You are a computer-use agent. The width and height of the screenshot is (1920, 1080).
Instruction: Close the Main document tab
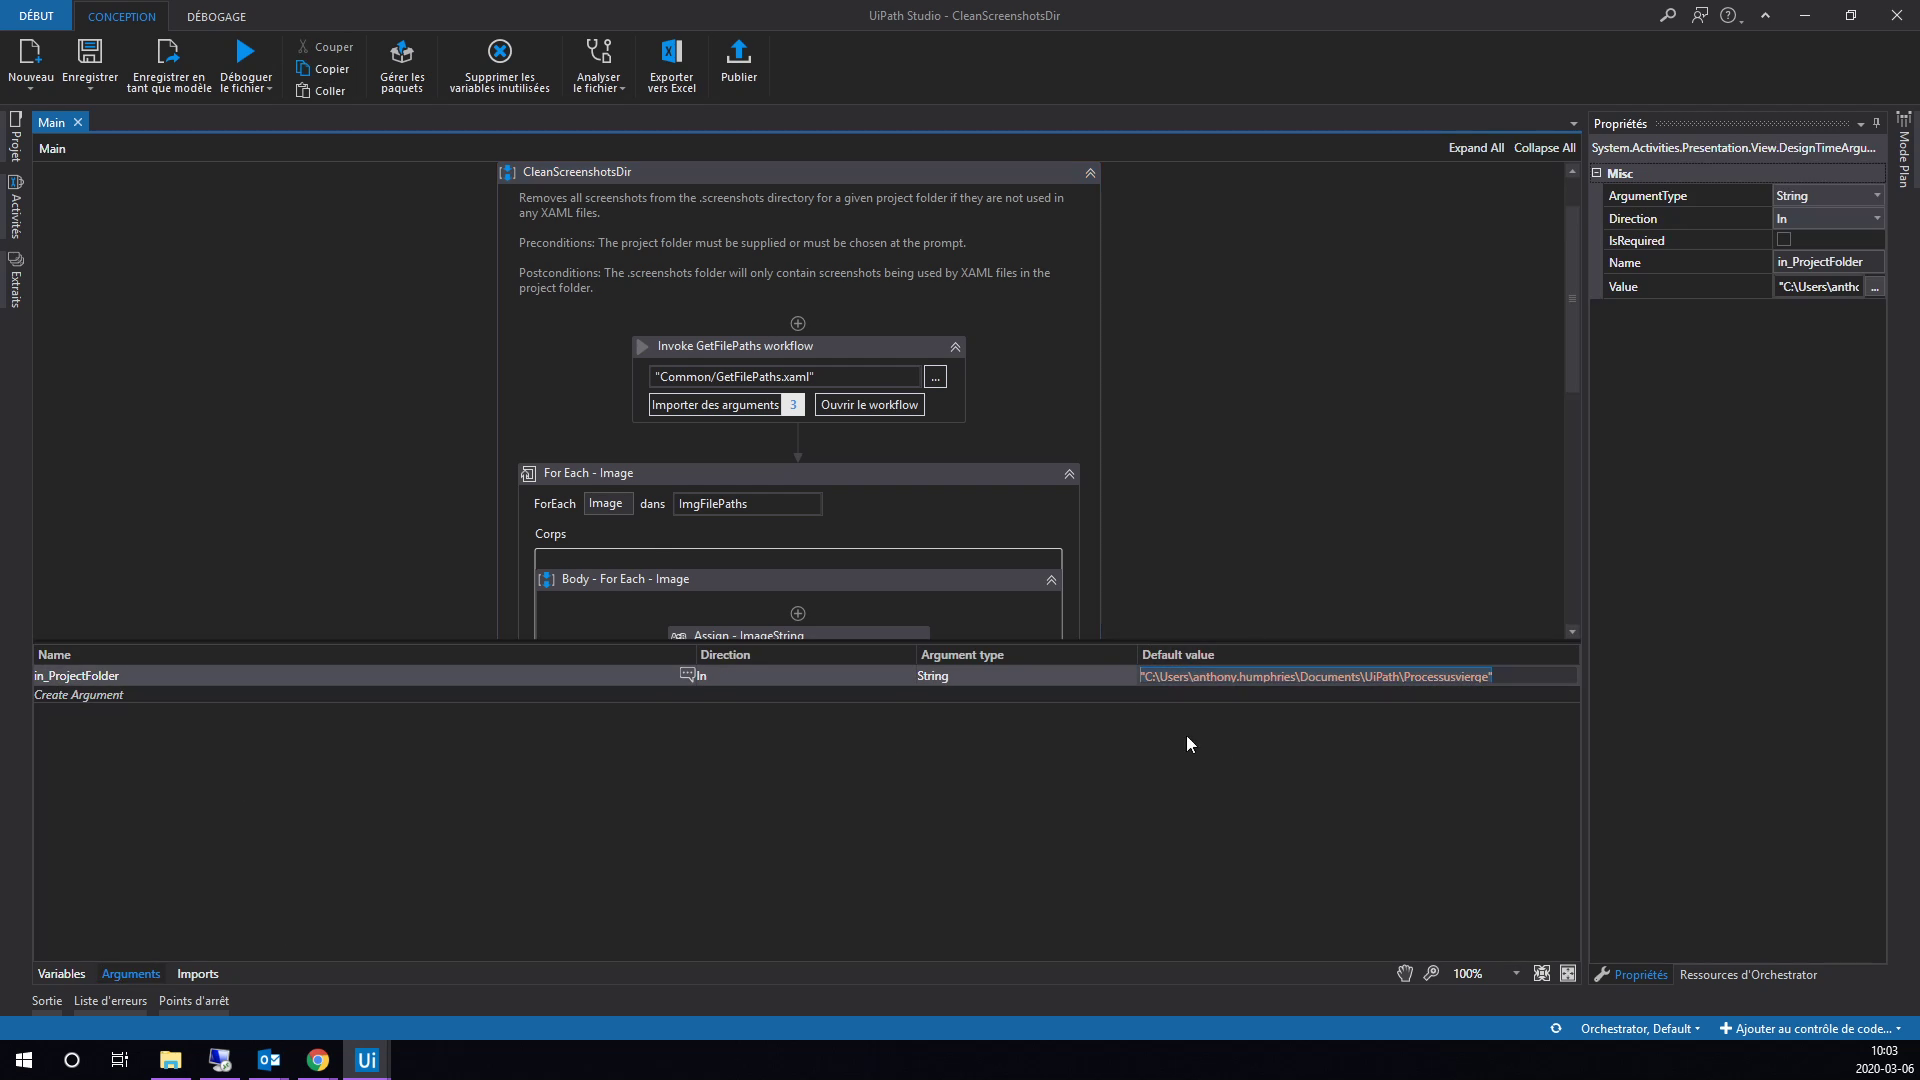pyautogui.click(x=78, y=122)
